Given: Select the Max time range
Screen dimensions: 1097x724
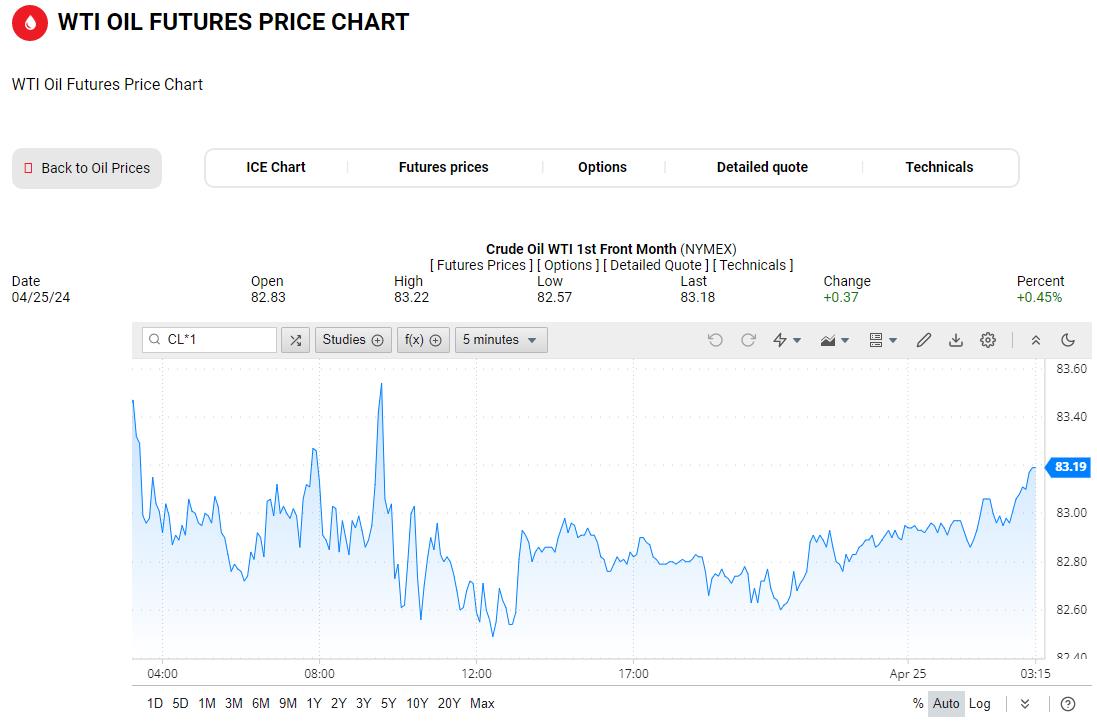Looking at the screenshot, I should tap(482, 704).
